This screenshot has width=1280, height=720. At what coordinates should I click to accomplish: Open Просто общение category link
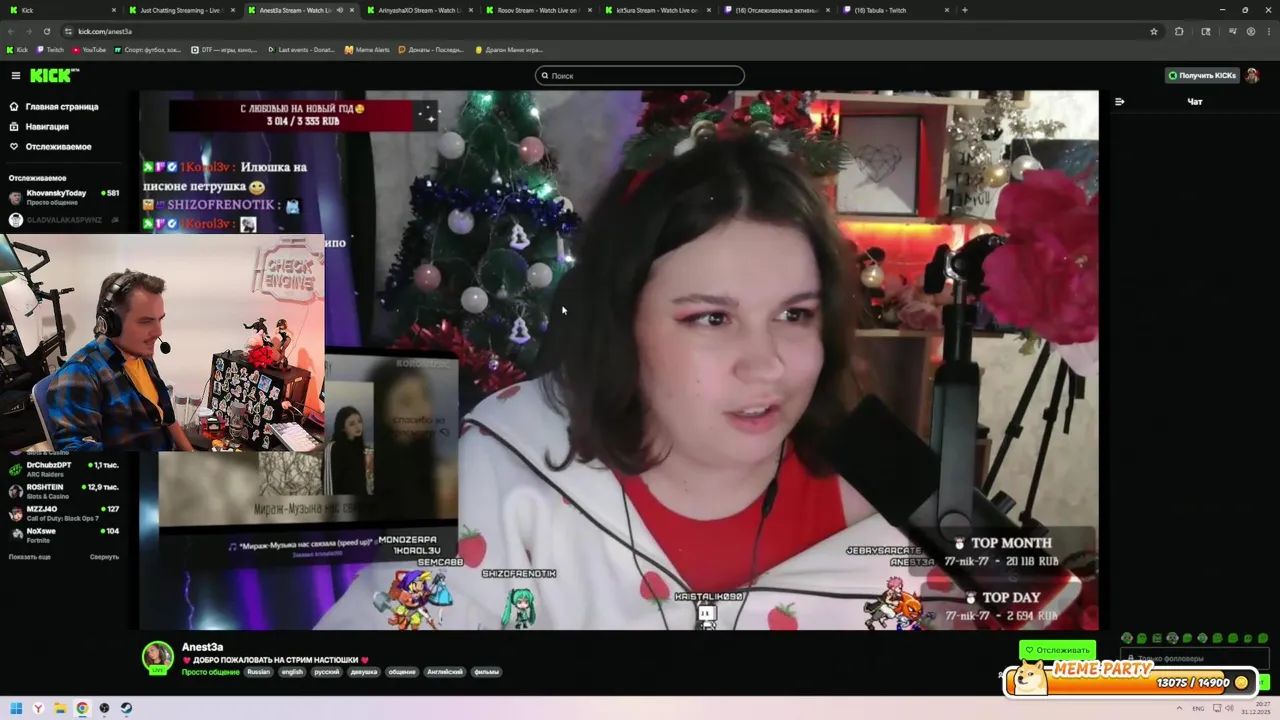tap(210, 672)
